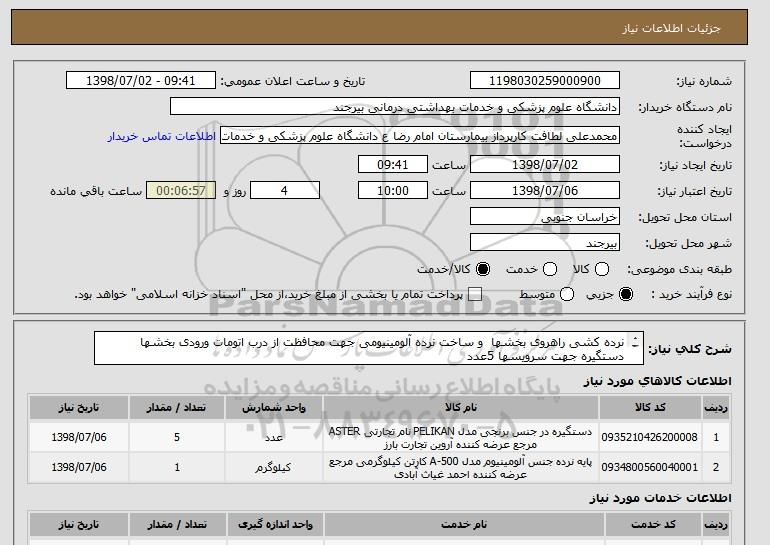The width and height of the screenshot is (770, 545).
Task: Select the خدمت radio button
Action: 550,269
